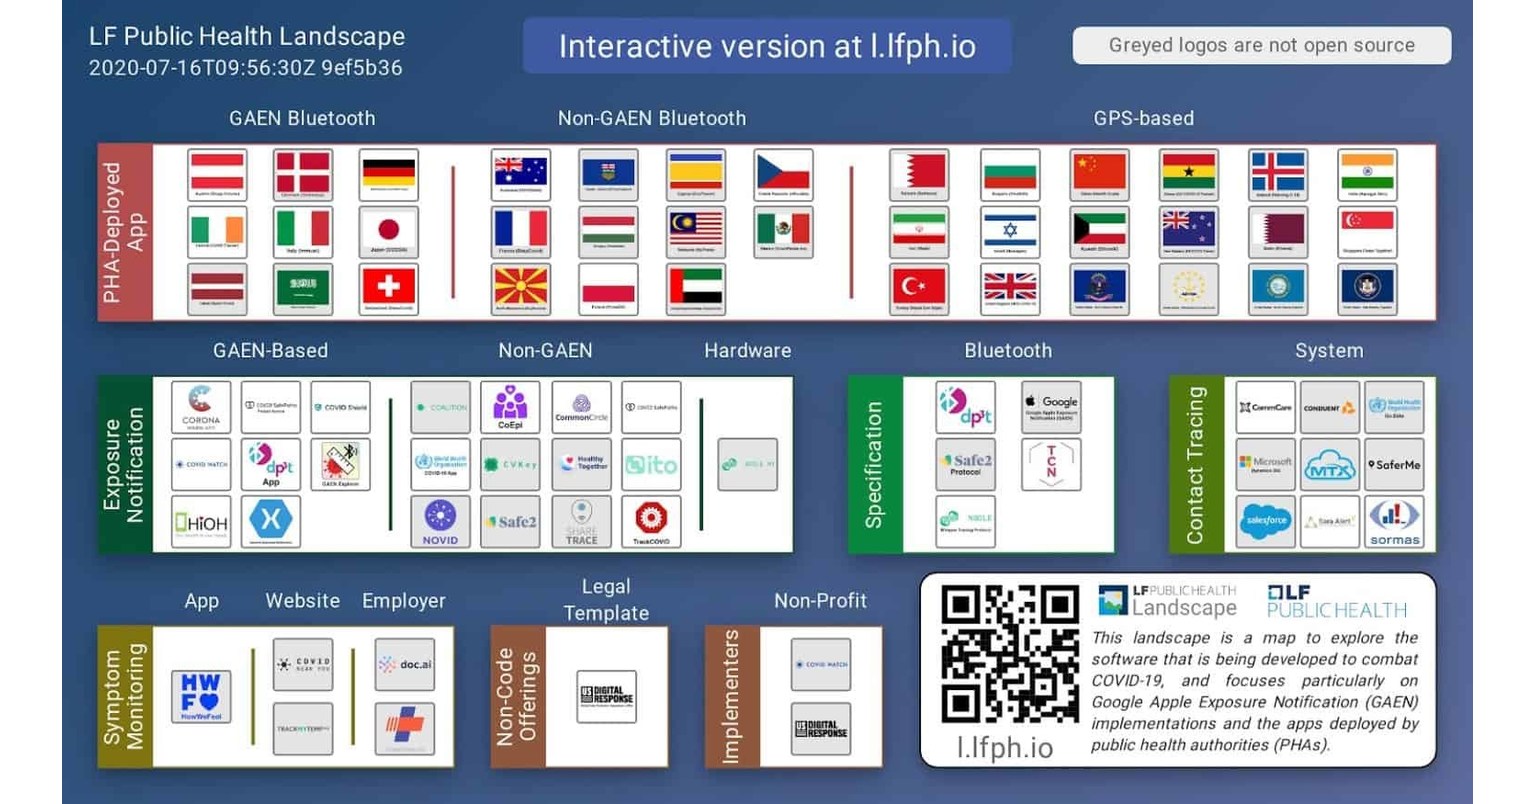The height and width of the screenshot is (804, 1535).
Task: Open the United Arab Emirates flag card
Action: point(696,289)
